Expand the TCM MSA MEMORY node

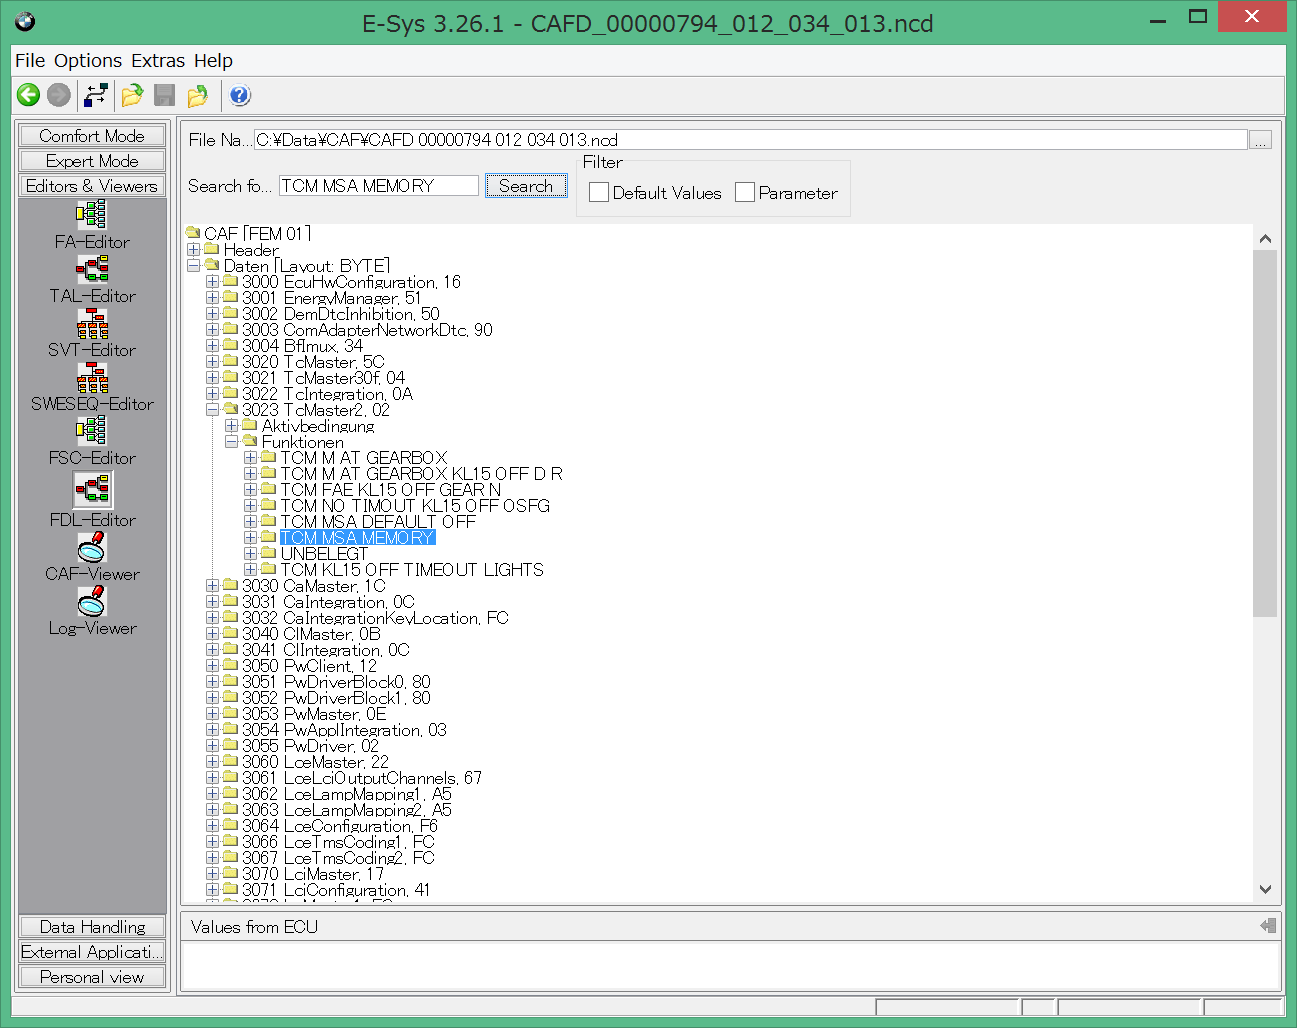point(251,538)
